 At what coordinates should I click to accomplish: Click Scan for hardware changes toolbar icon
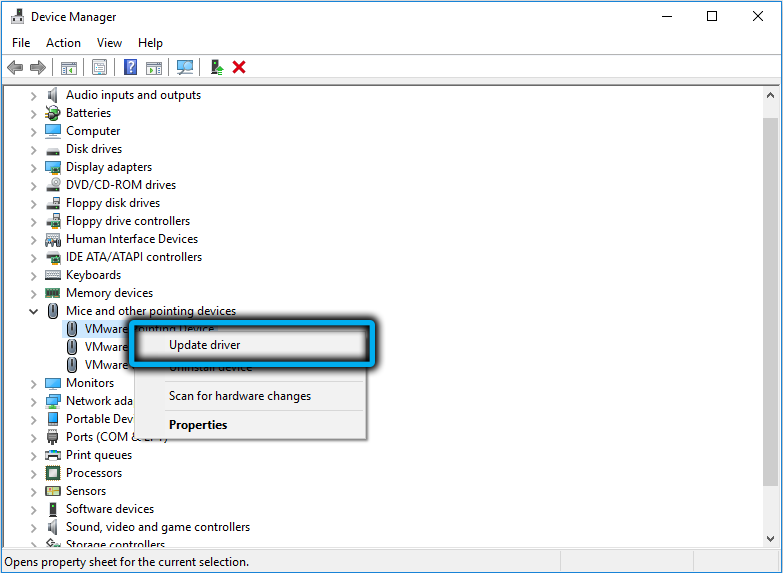[x=185, y=67]
